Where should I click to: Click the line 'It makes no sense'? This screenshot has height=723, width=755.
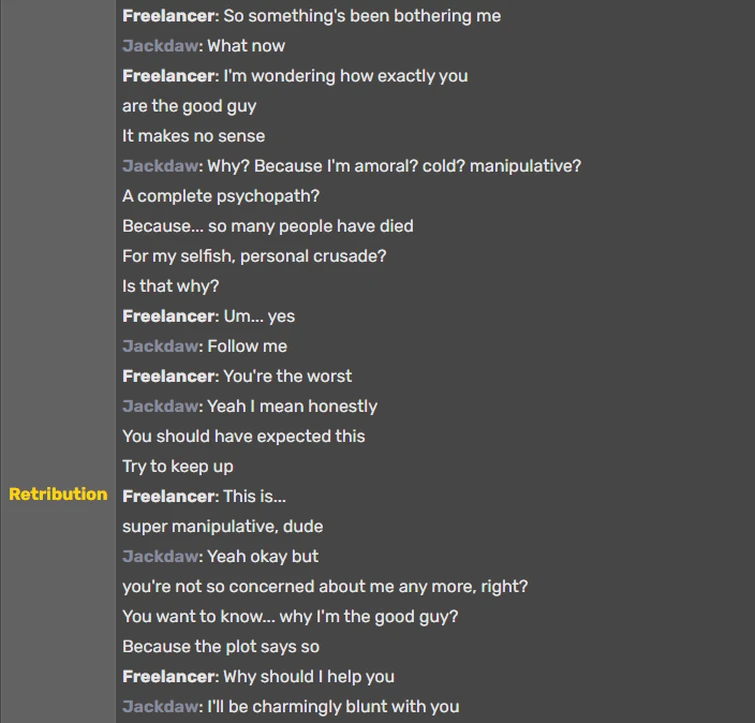coord(194,136)
